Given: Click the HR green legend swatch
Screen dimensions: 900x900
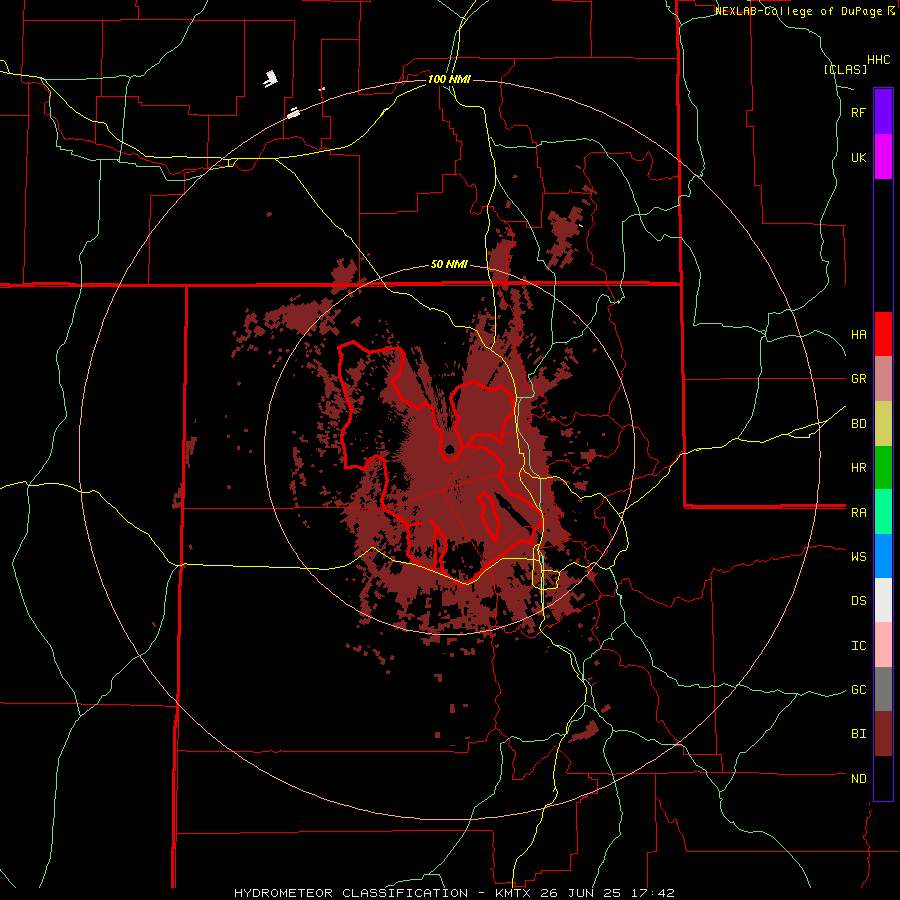Looking at the screenshot, I should coord(883,468).
